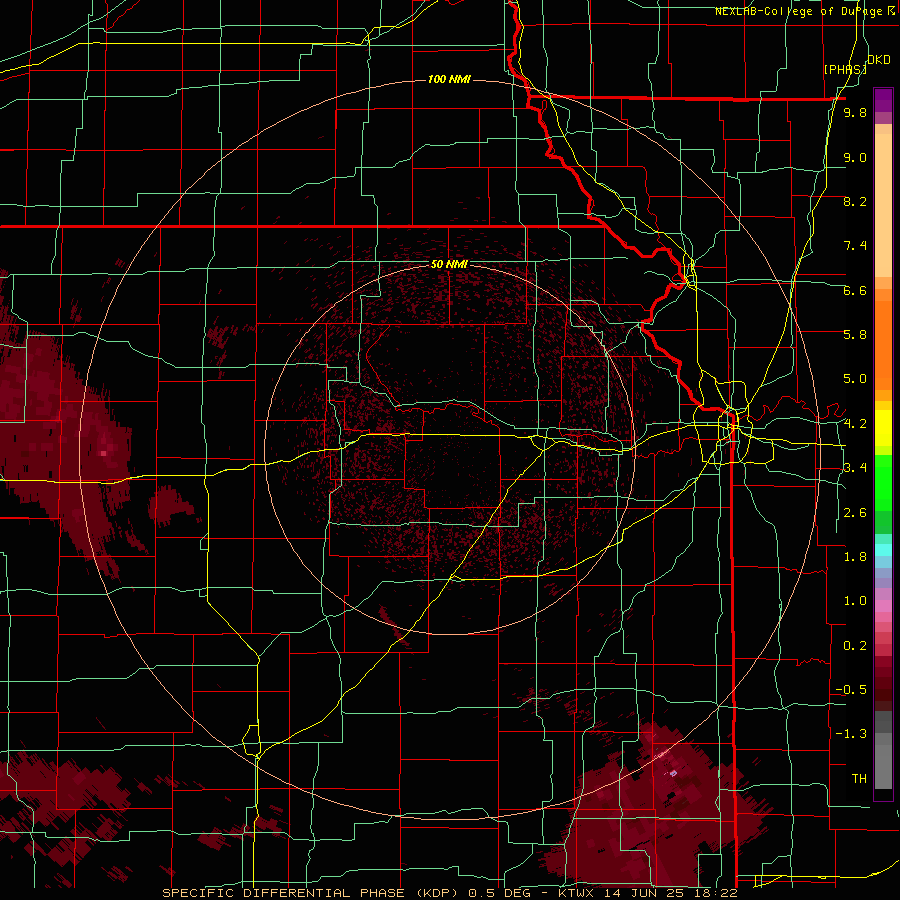
Task: Click the SPECIFIC DIFFERENTIAL PHASE (KDP) product title
Action: (x=311, y=893)
